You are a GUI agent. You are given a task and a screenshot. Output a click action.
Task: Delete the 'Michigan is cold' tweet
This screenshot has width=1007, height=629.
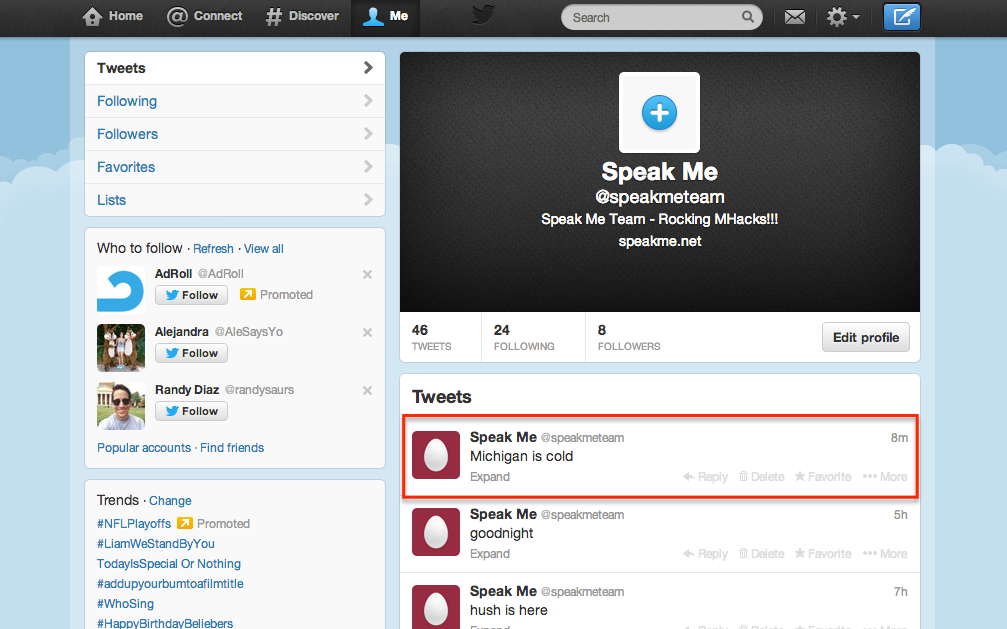(762, 477)
